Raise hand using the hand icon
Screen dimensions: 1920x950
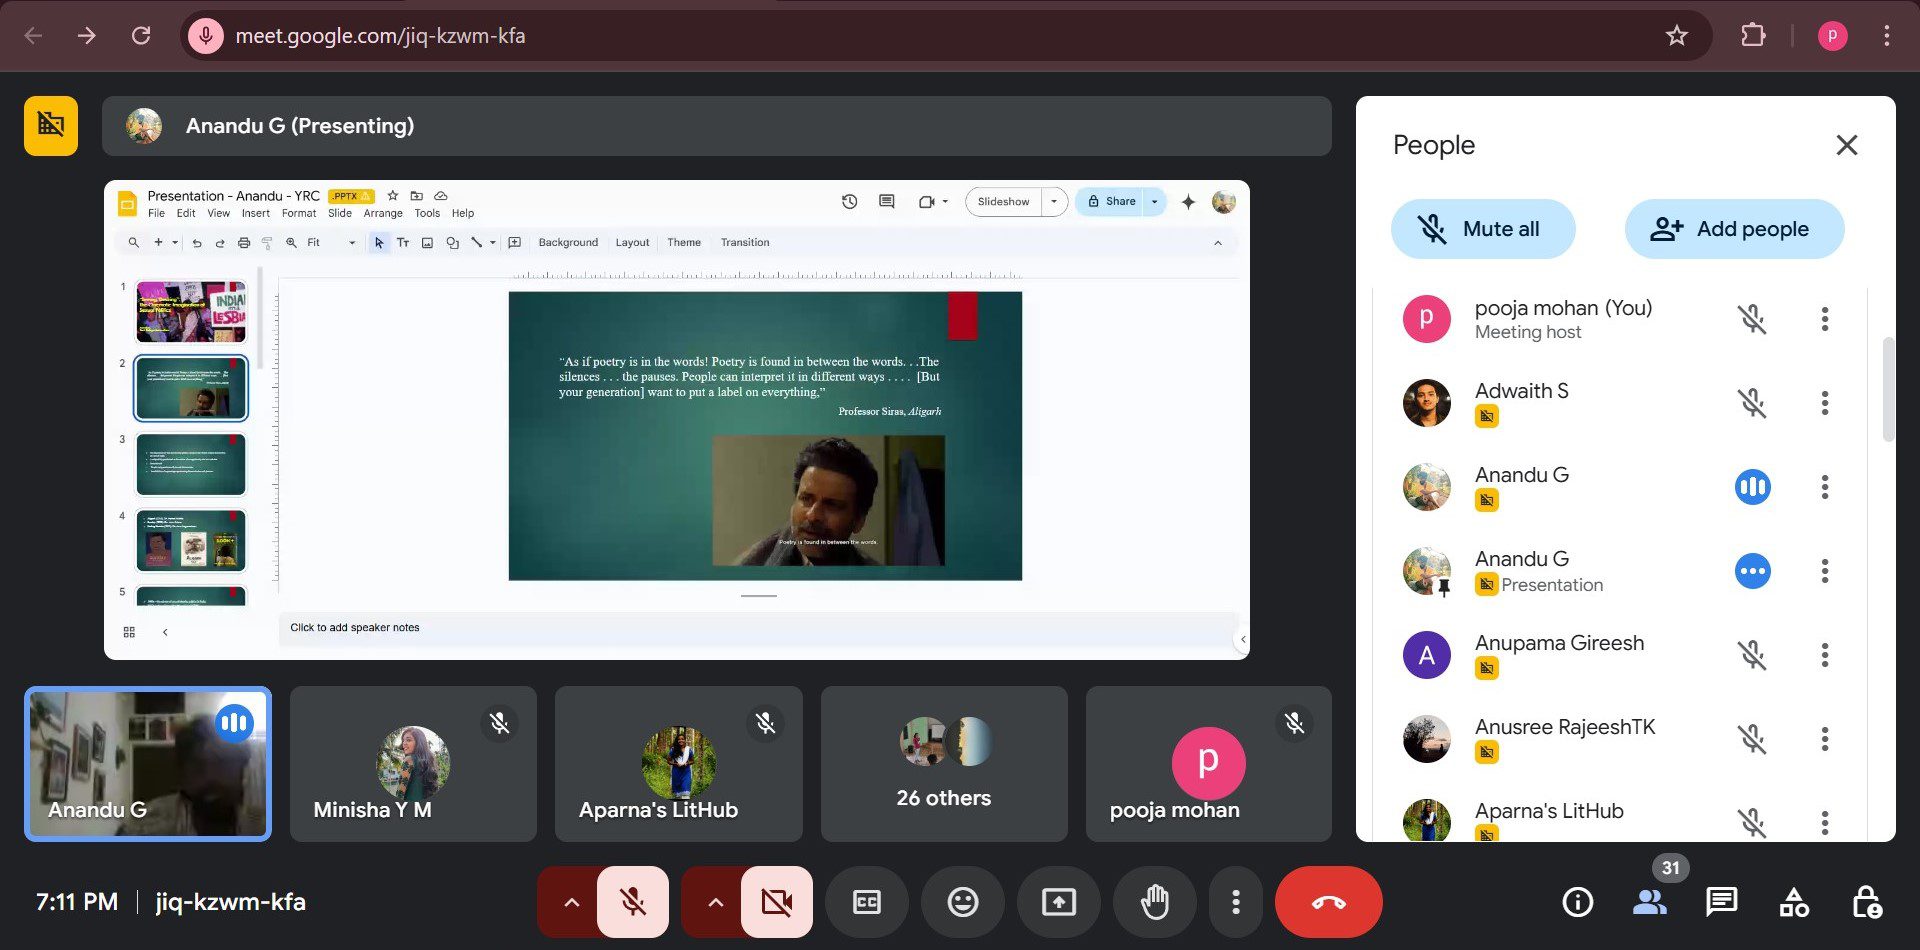pyautogui.click(x=1154, y=902)
